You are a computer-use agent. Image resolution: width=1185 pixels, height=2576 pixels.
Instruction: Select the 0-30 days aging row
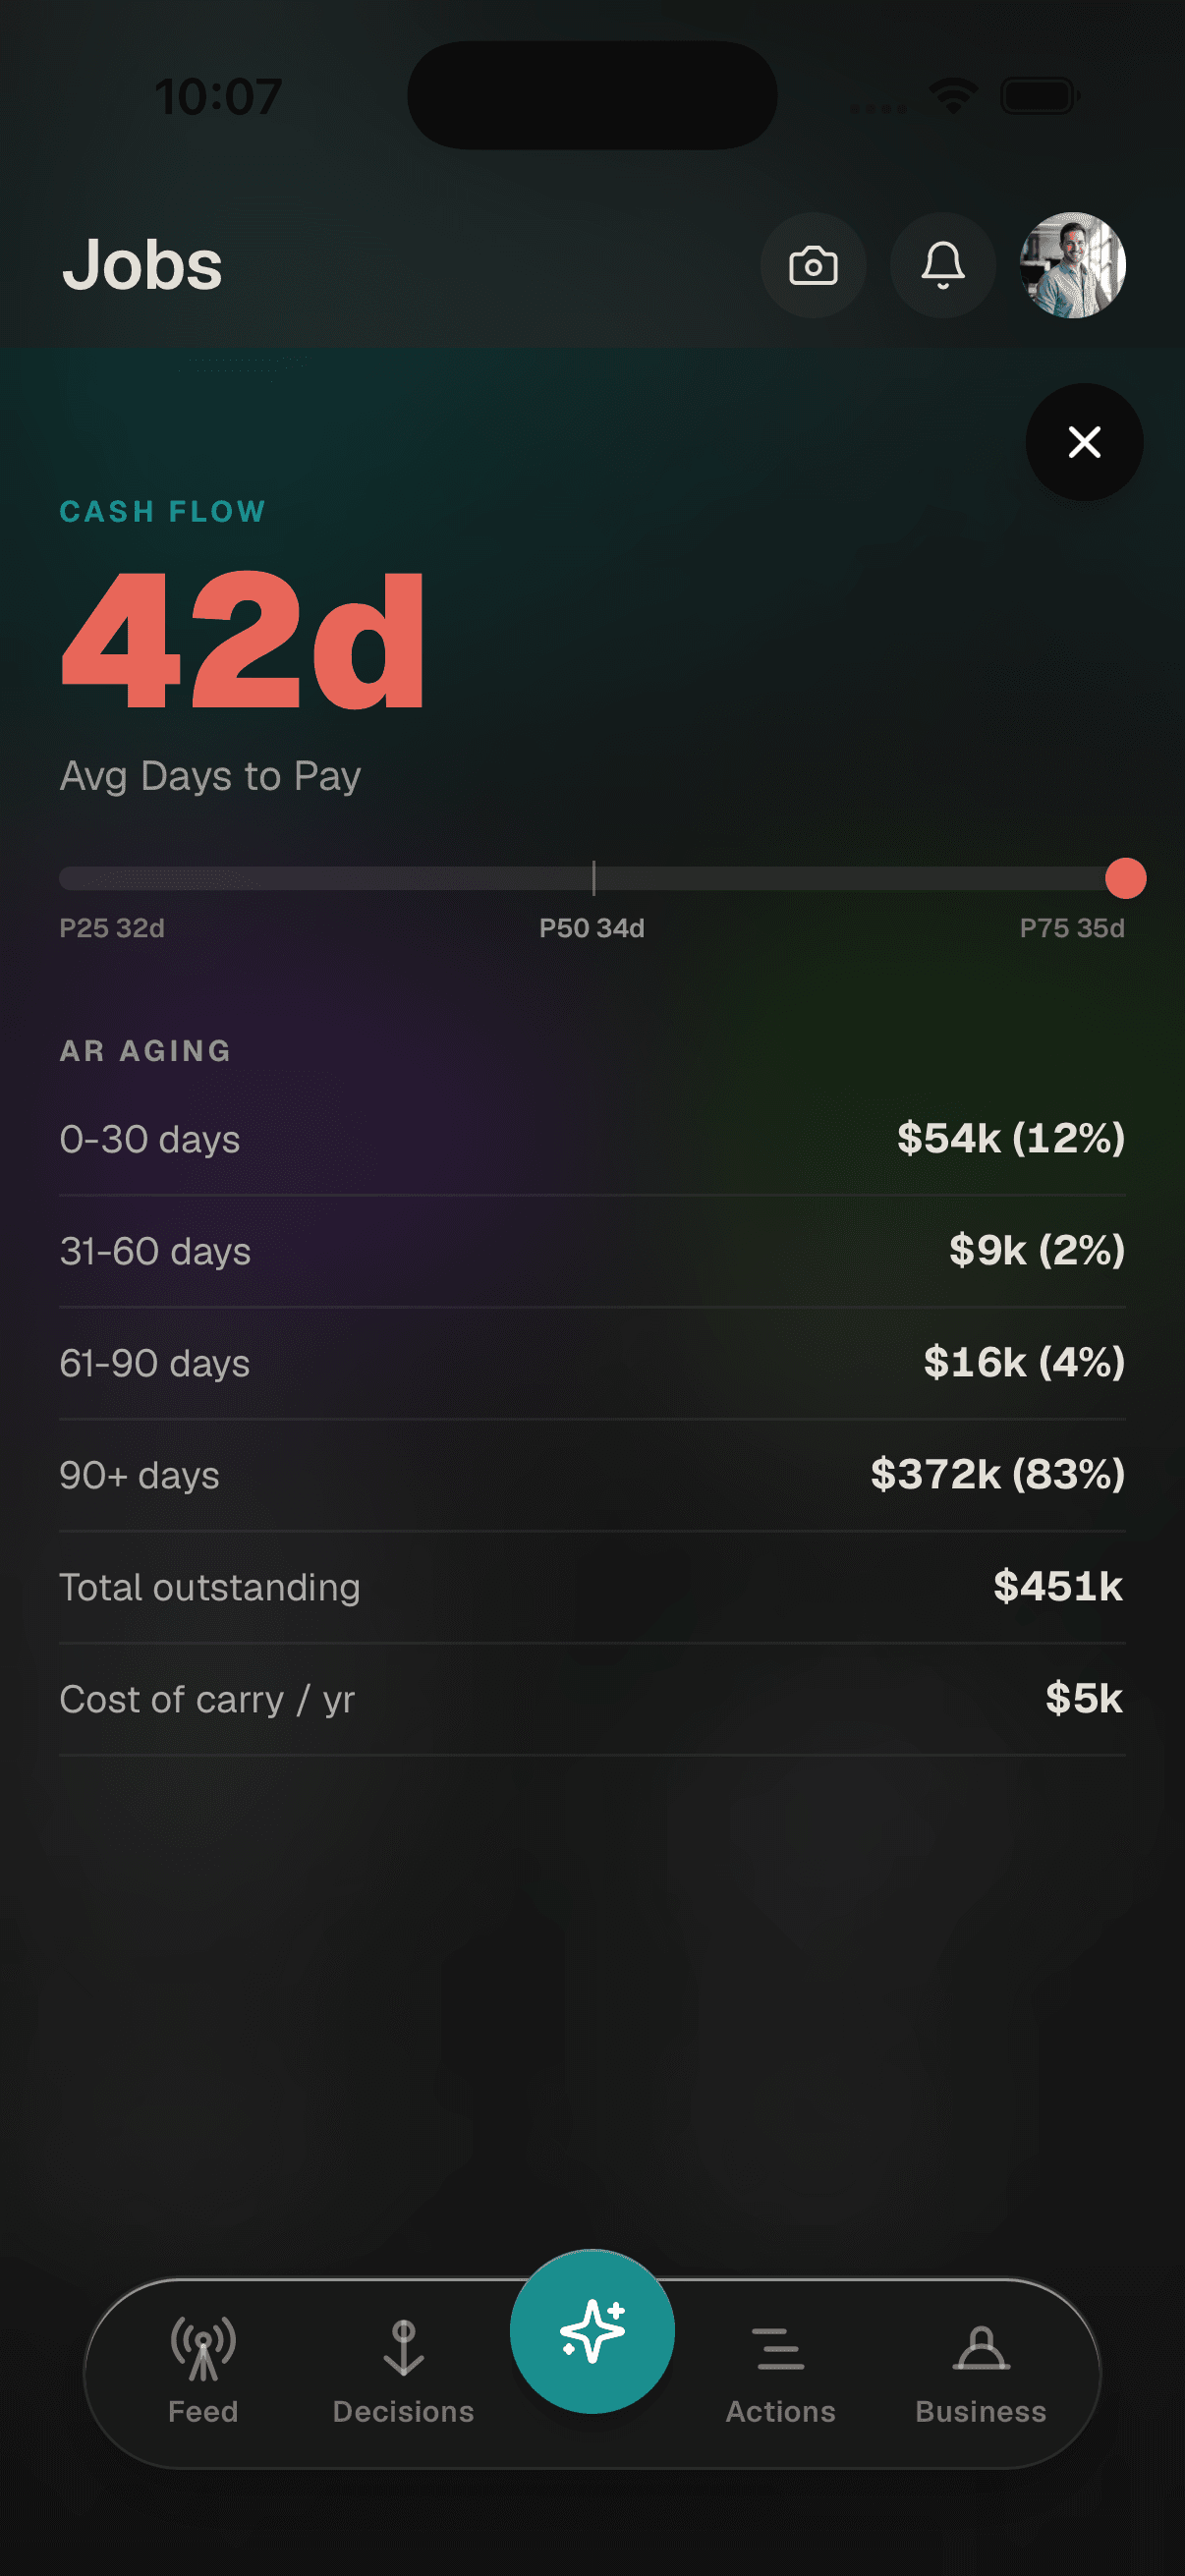[592, 1139]
